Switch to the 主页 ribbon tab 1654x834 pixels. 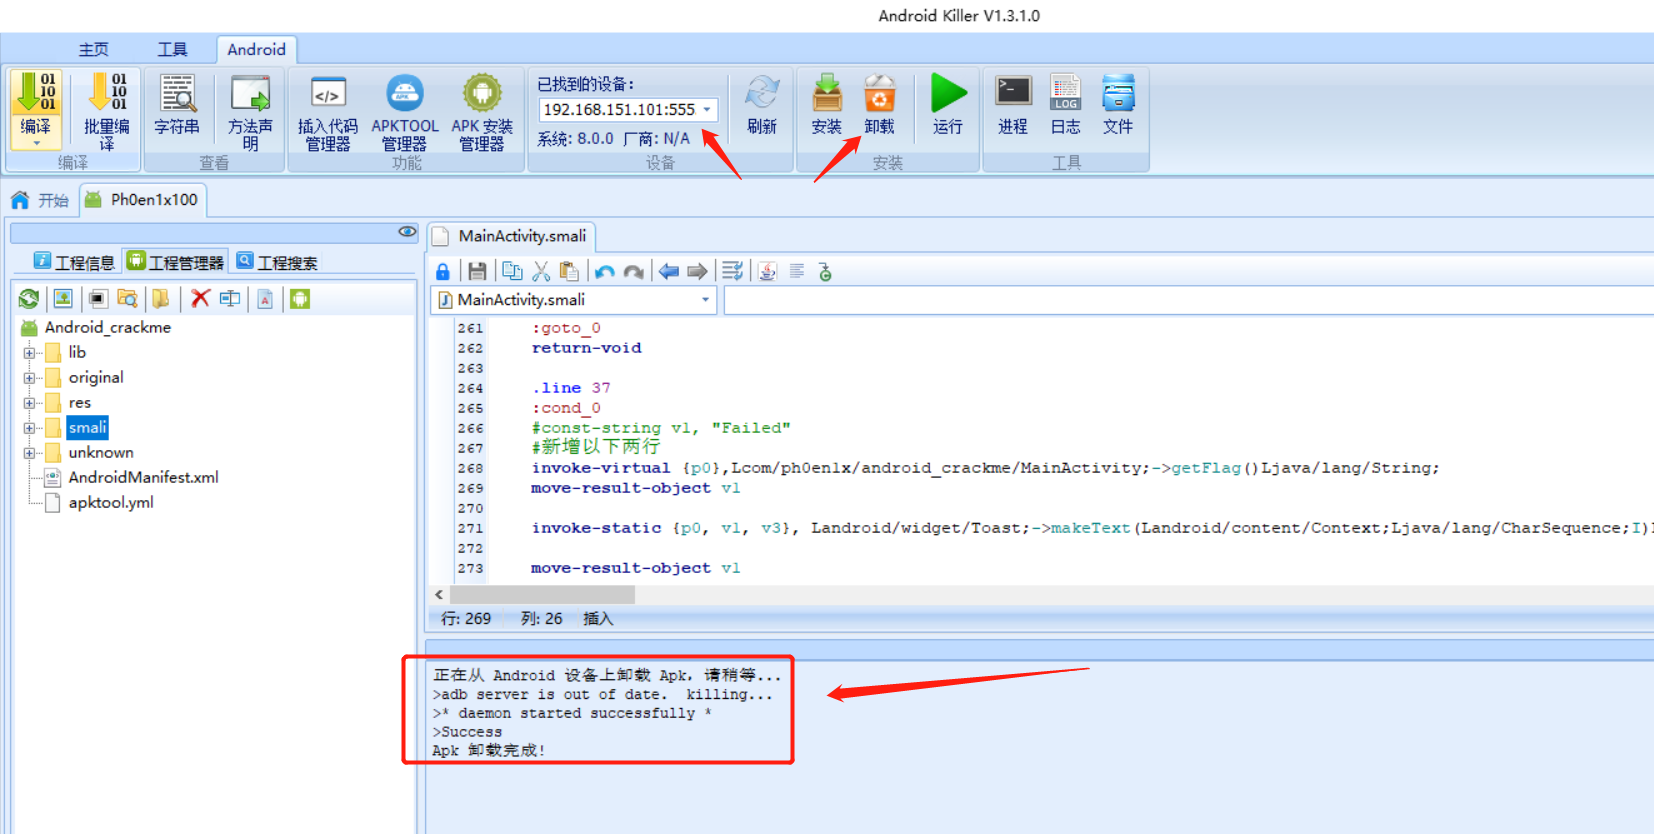(x=94, y=49)
